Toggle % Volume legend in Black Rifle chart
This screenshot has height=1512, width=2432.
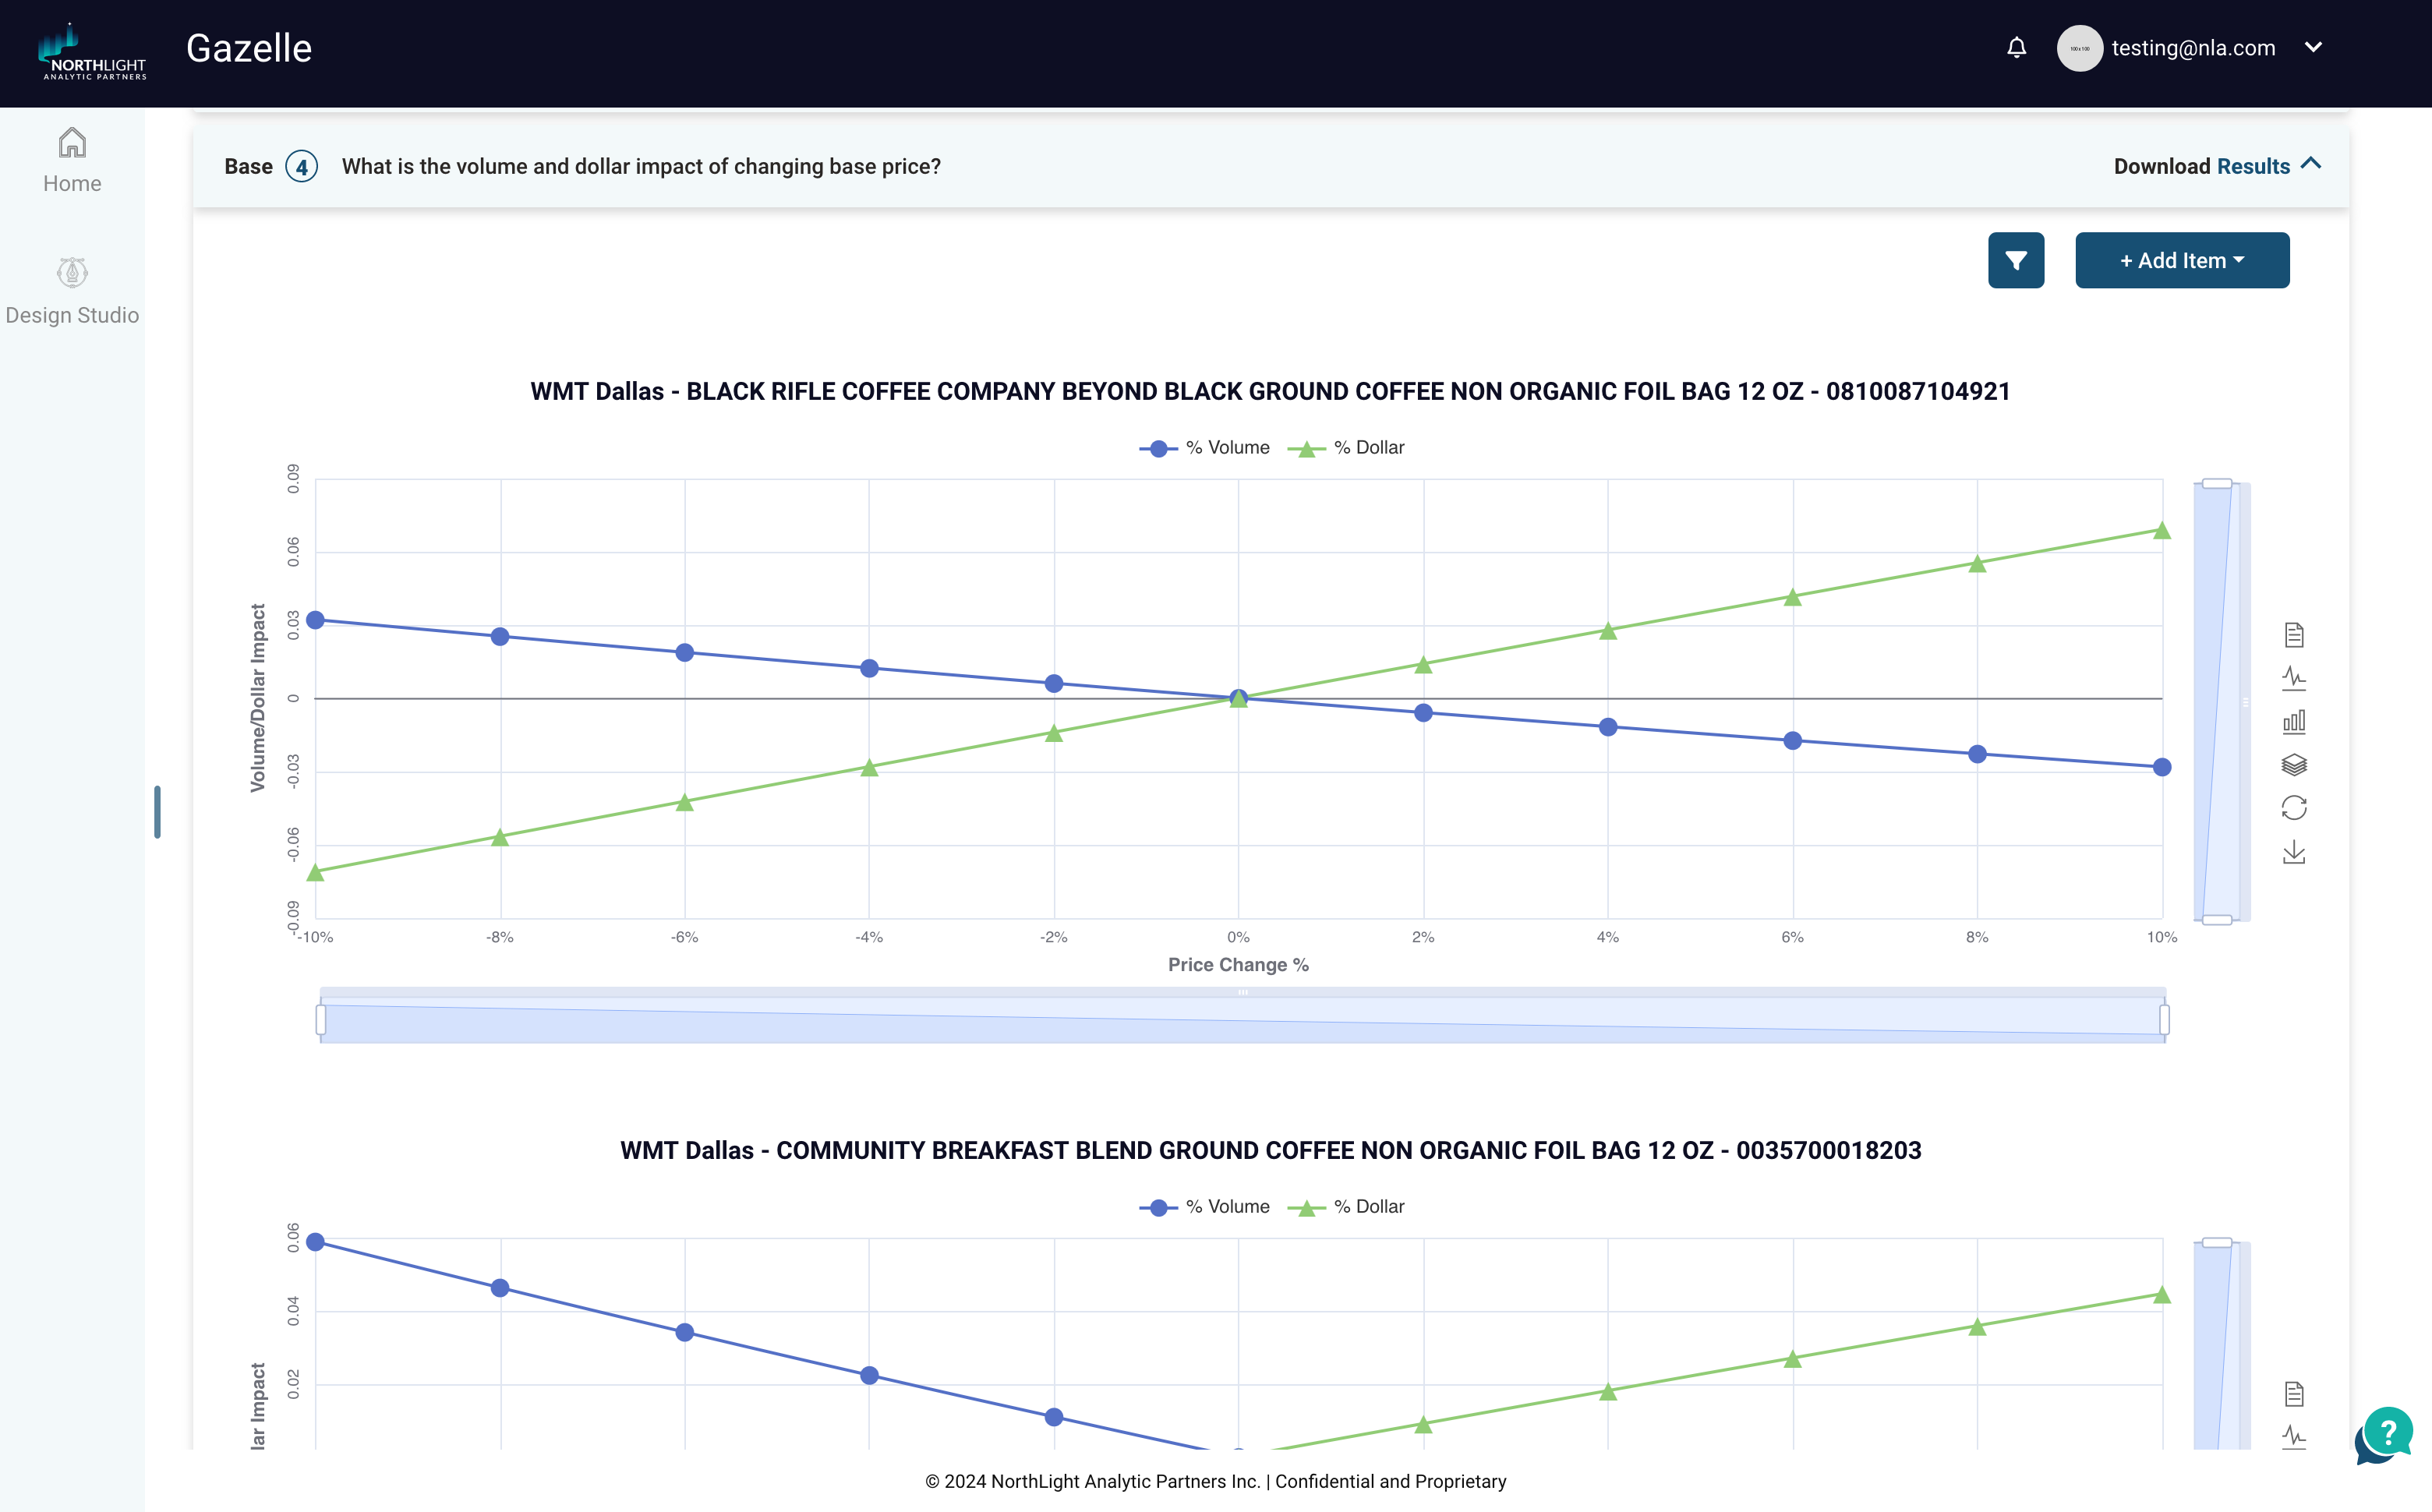tap(1204, 448)
